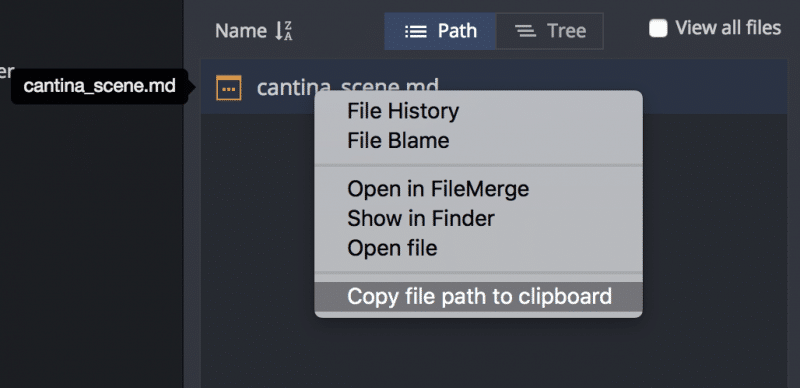Click the list icon on Path button

(416, 32)
